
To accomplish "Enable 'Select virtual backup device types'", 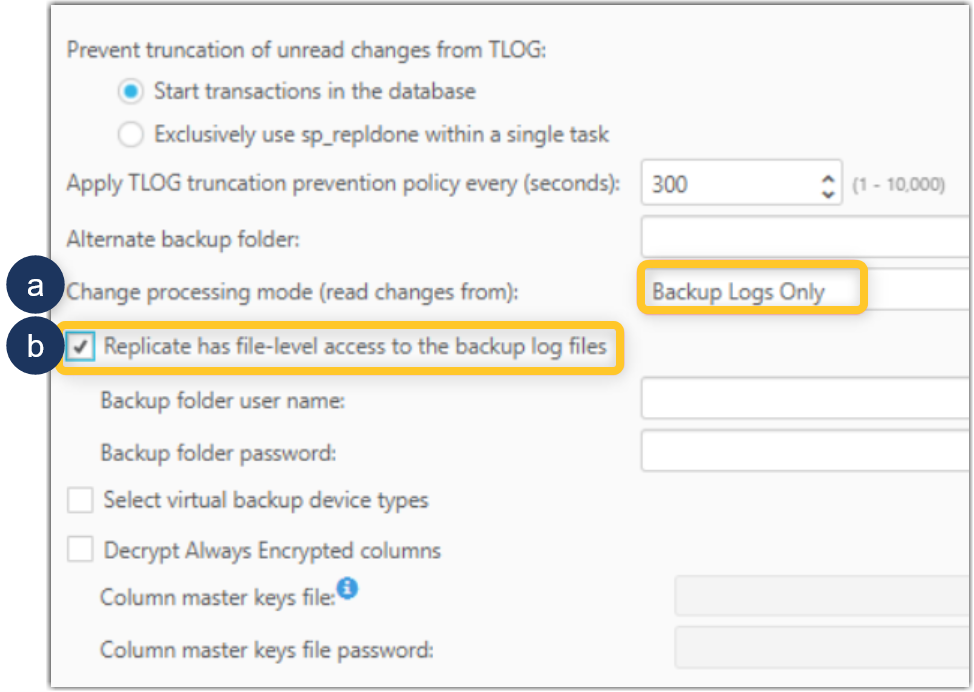I will click(x=79, y=500).
